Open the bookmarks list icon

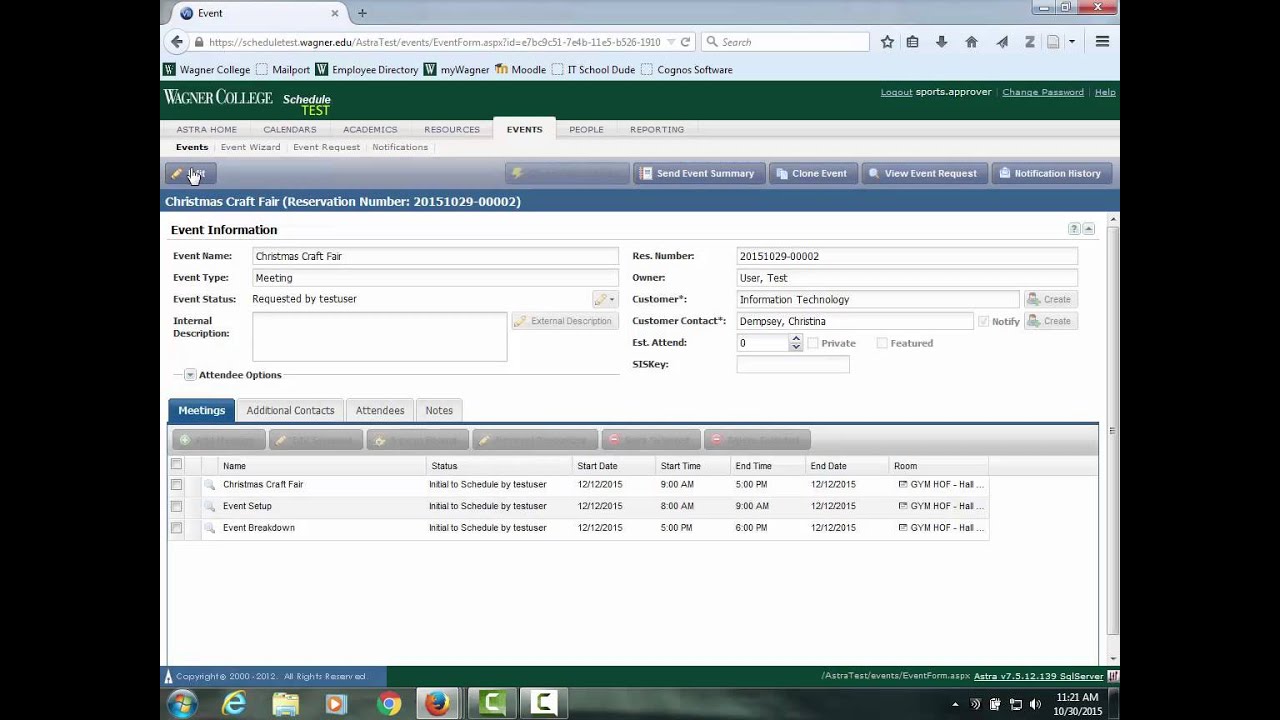click(x=912, y=42)
